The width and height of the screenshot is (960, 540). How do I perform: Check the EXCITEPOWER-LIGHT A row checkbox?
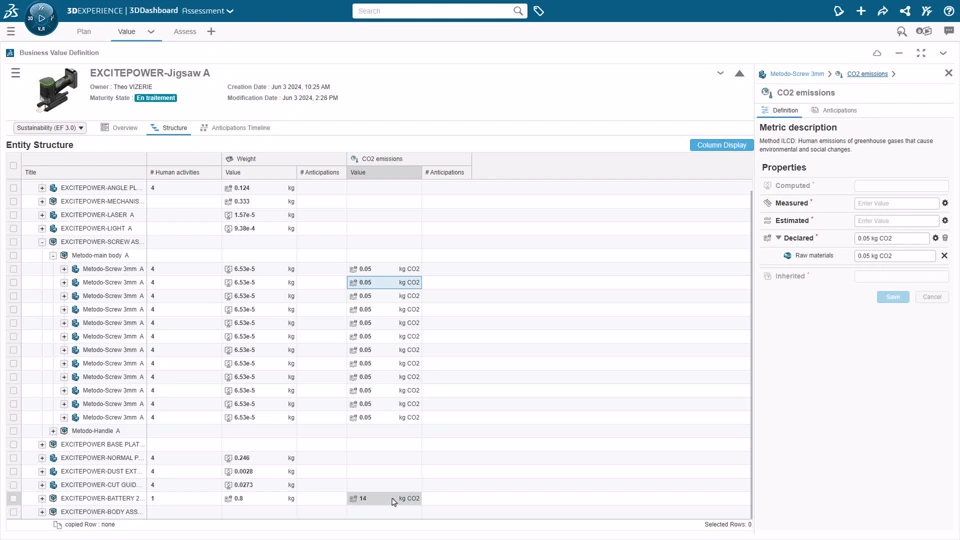pyautogui.click(x=13, y=228)
